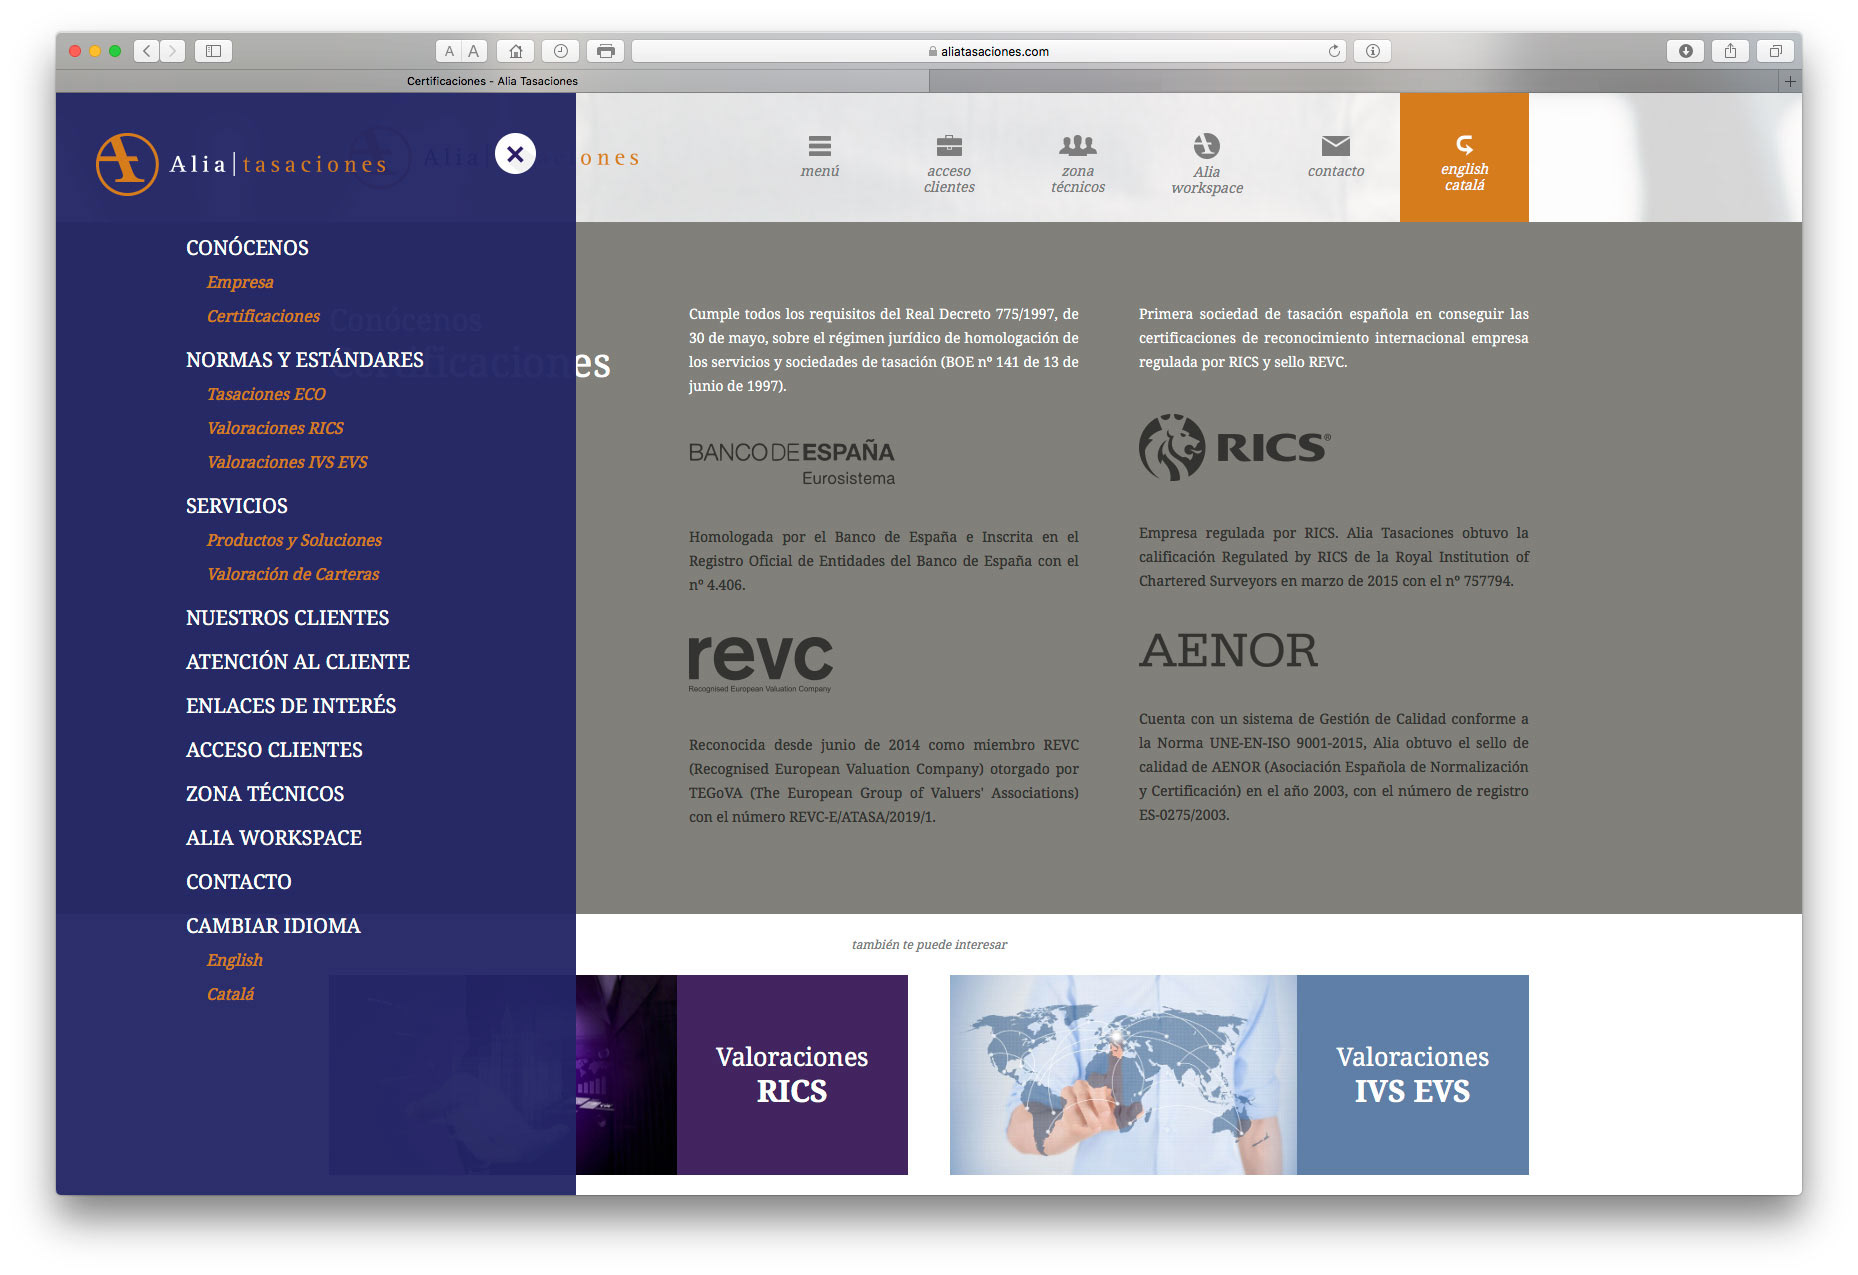Select ALIA WORKSPACE menu item
Viewport: 1858px width, 1275px height.
tap(274, 838)
